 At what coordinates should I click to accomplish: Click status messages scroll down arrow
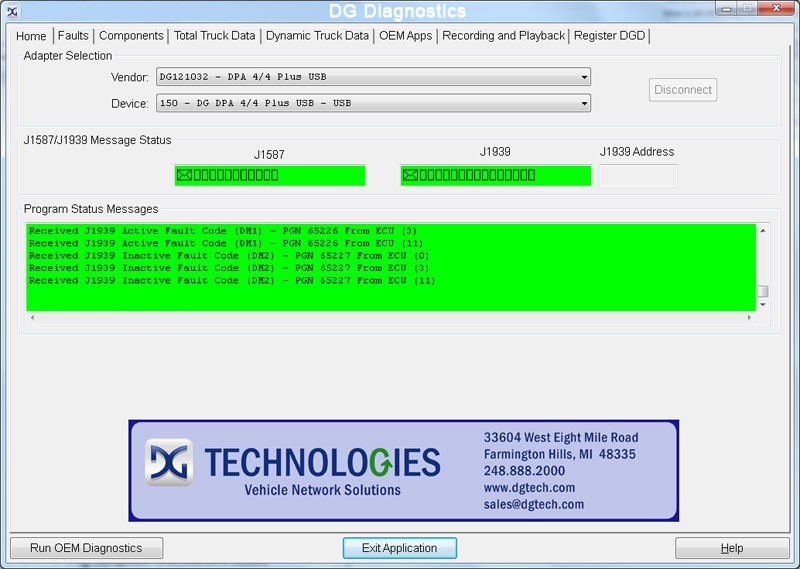[763, 305]
